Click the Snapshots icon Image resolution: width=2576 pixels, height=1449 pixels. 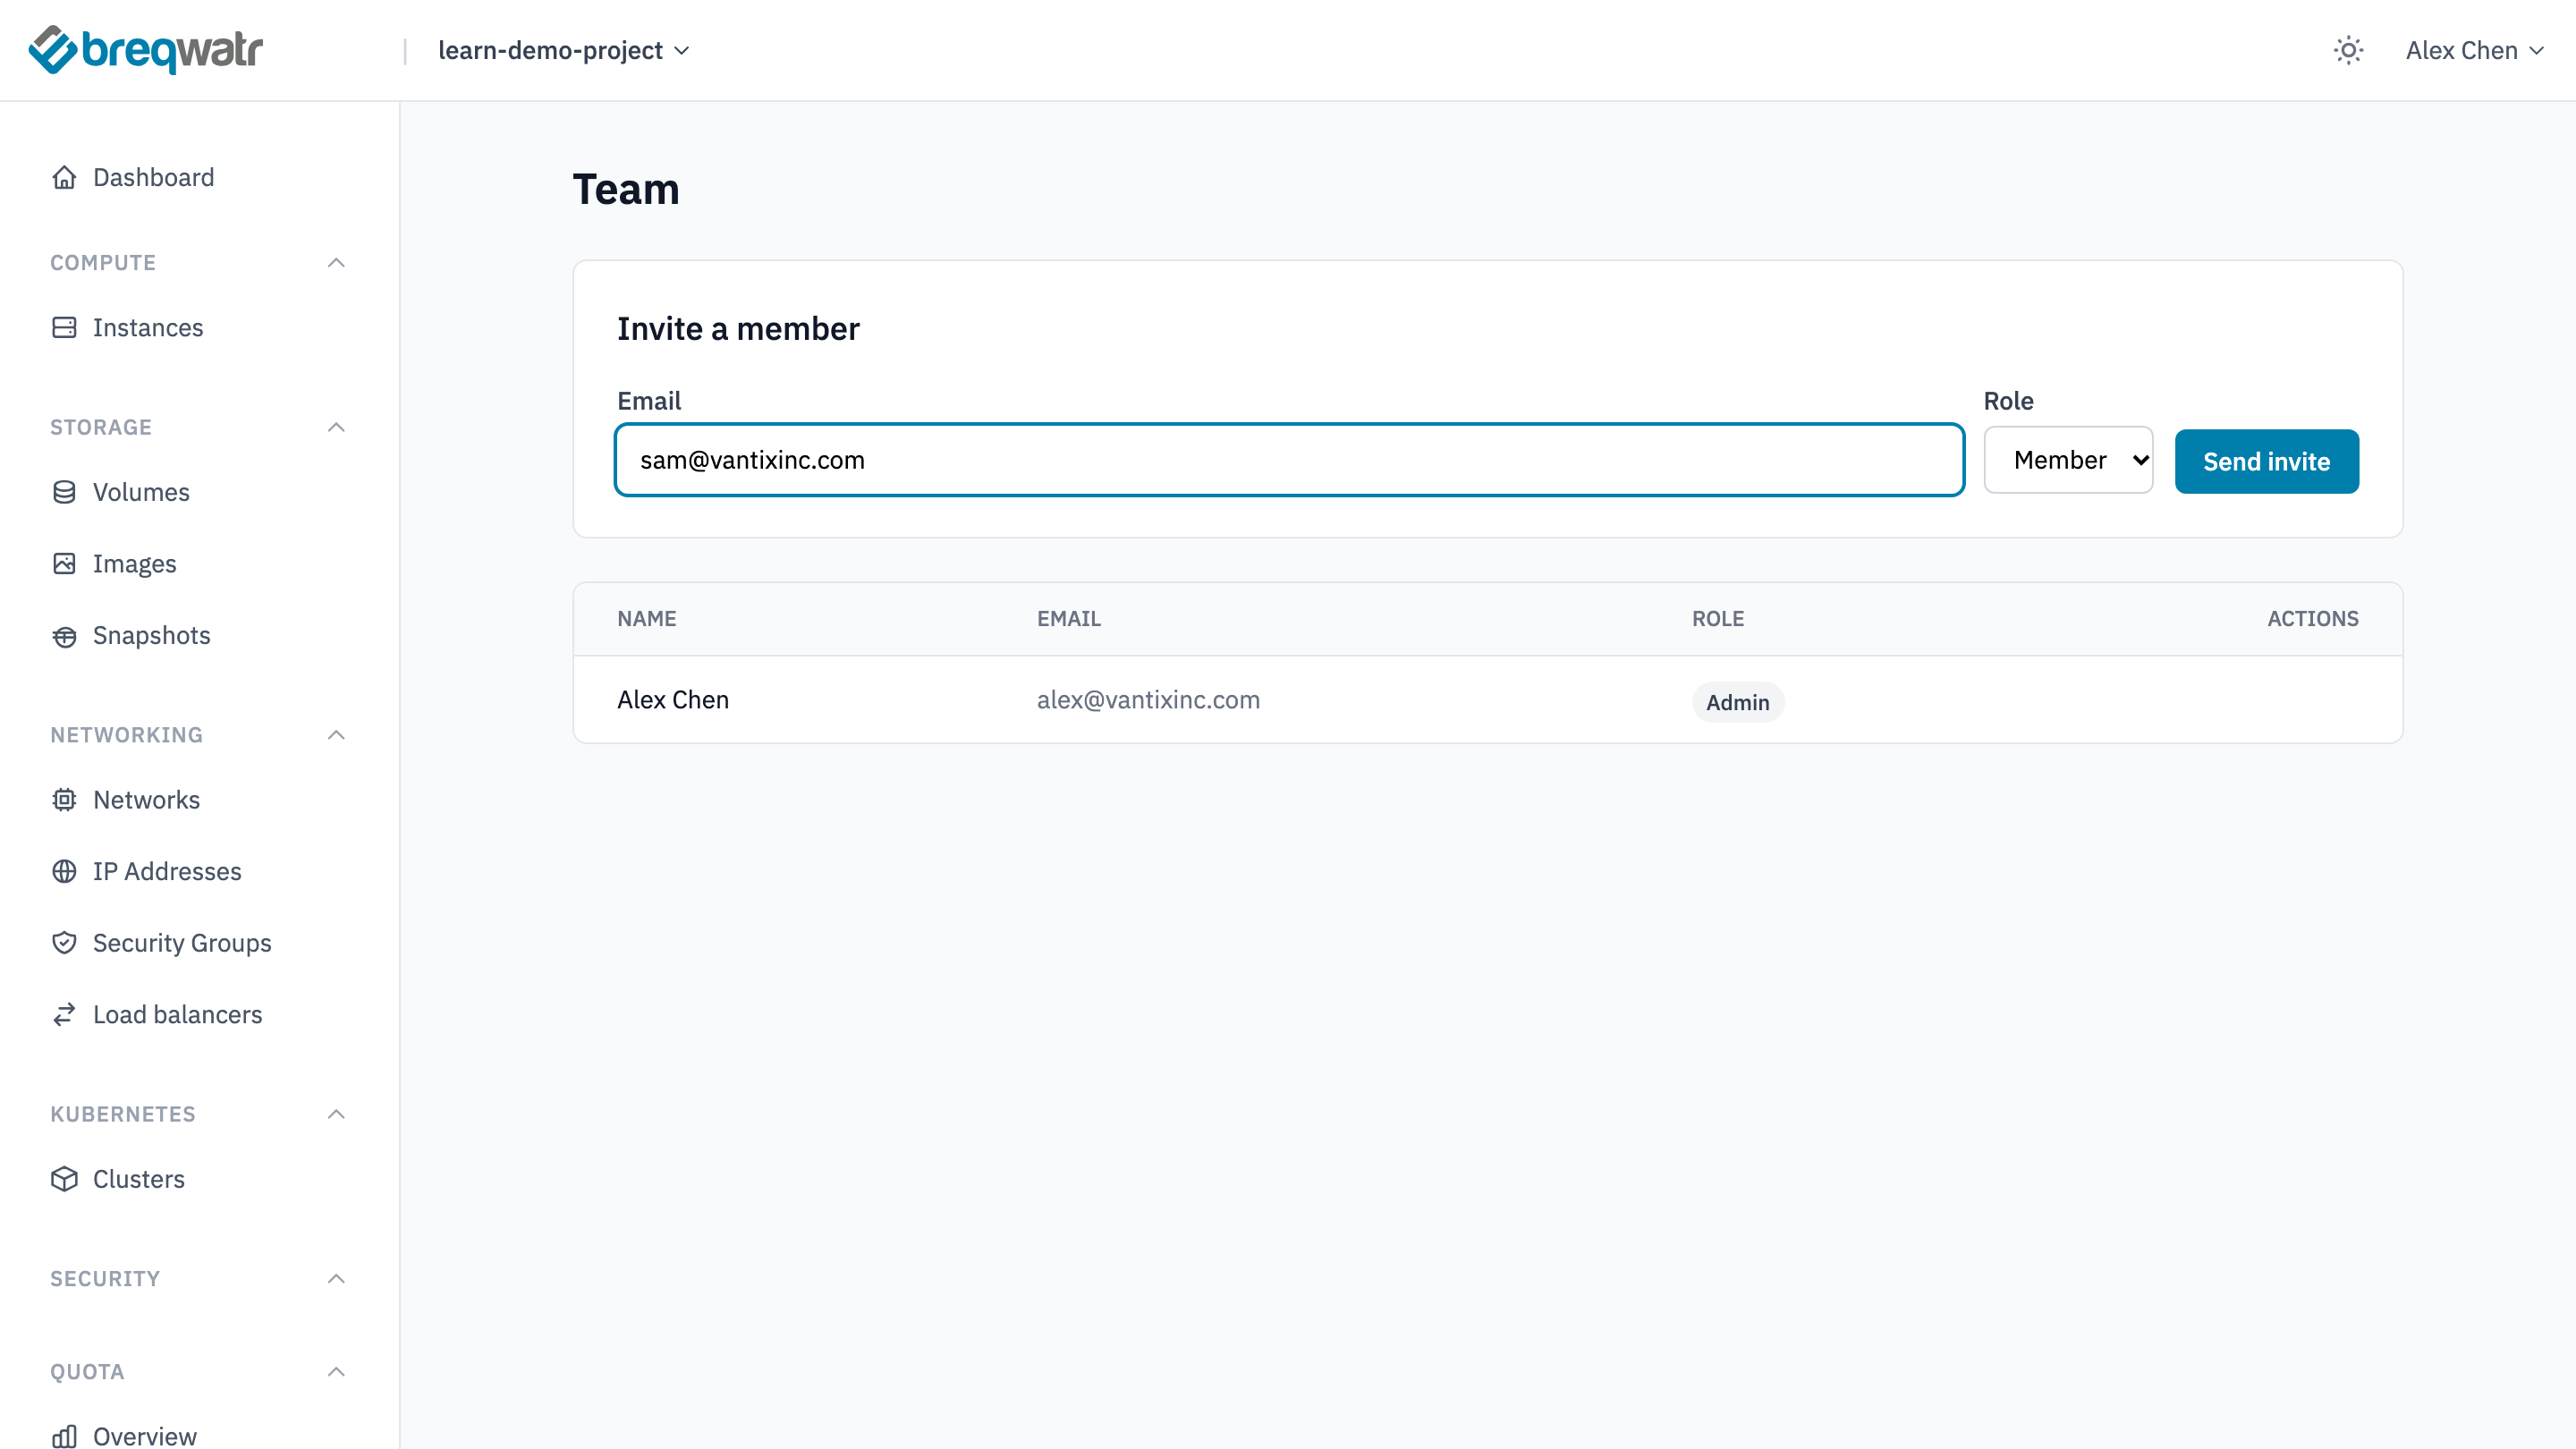64,636
